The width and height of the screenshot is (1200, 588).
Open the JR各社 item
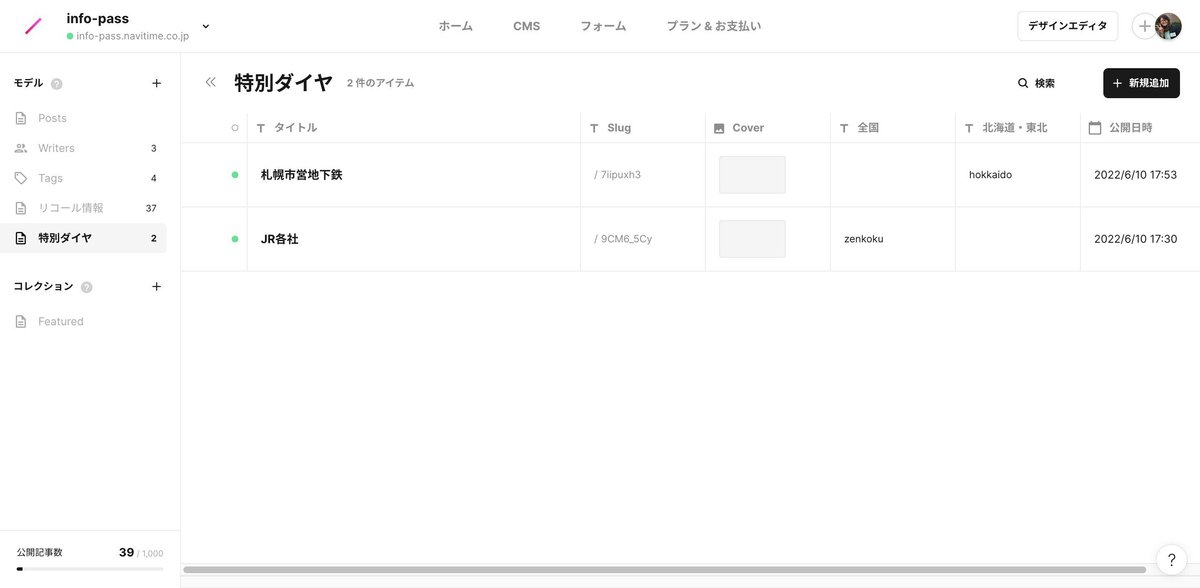pyautogui.click(x=280, y=239)
